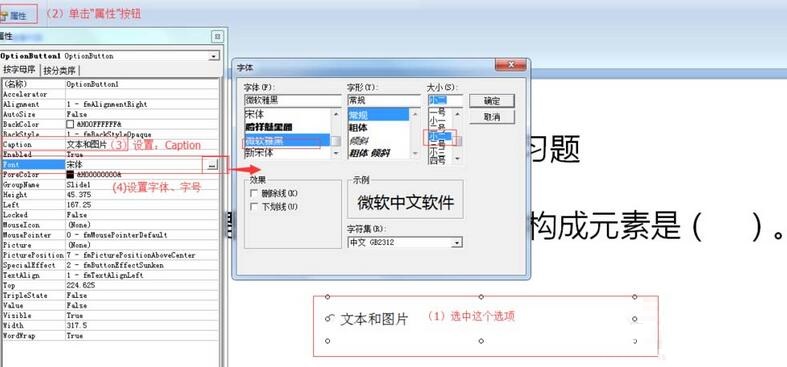787x367 pixels.
Task: Click the Top value 224.625
Action: (80, 285)
